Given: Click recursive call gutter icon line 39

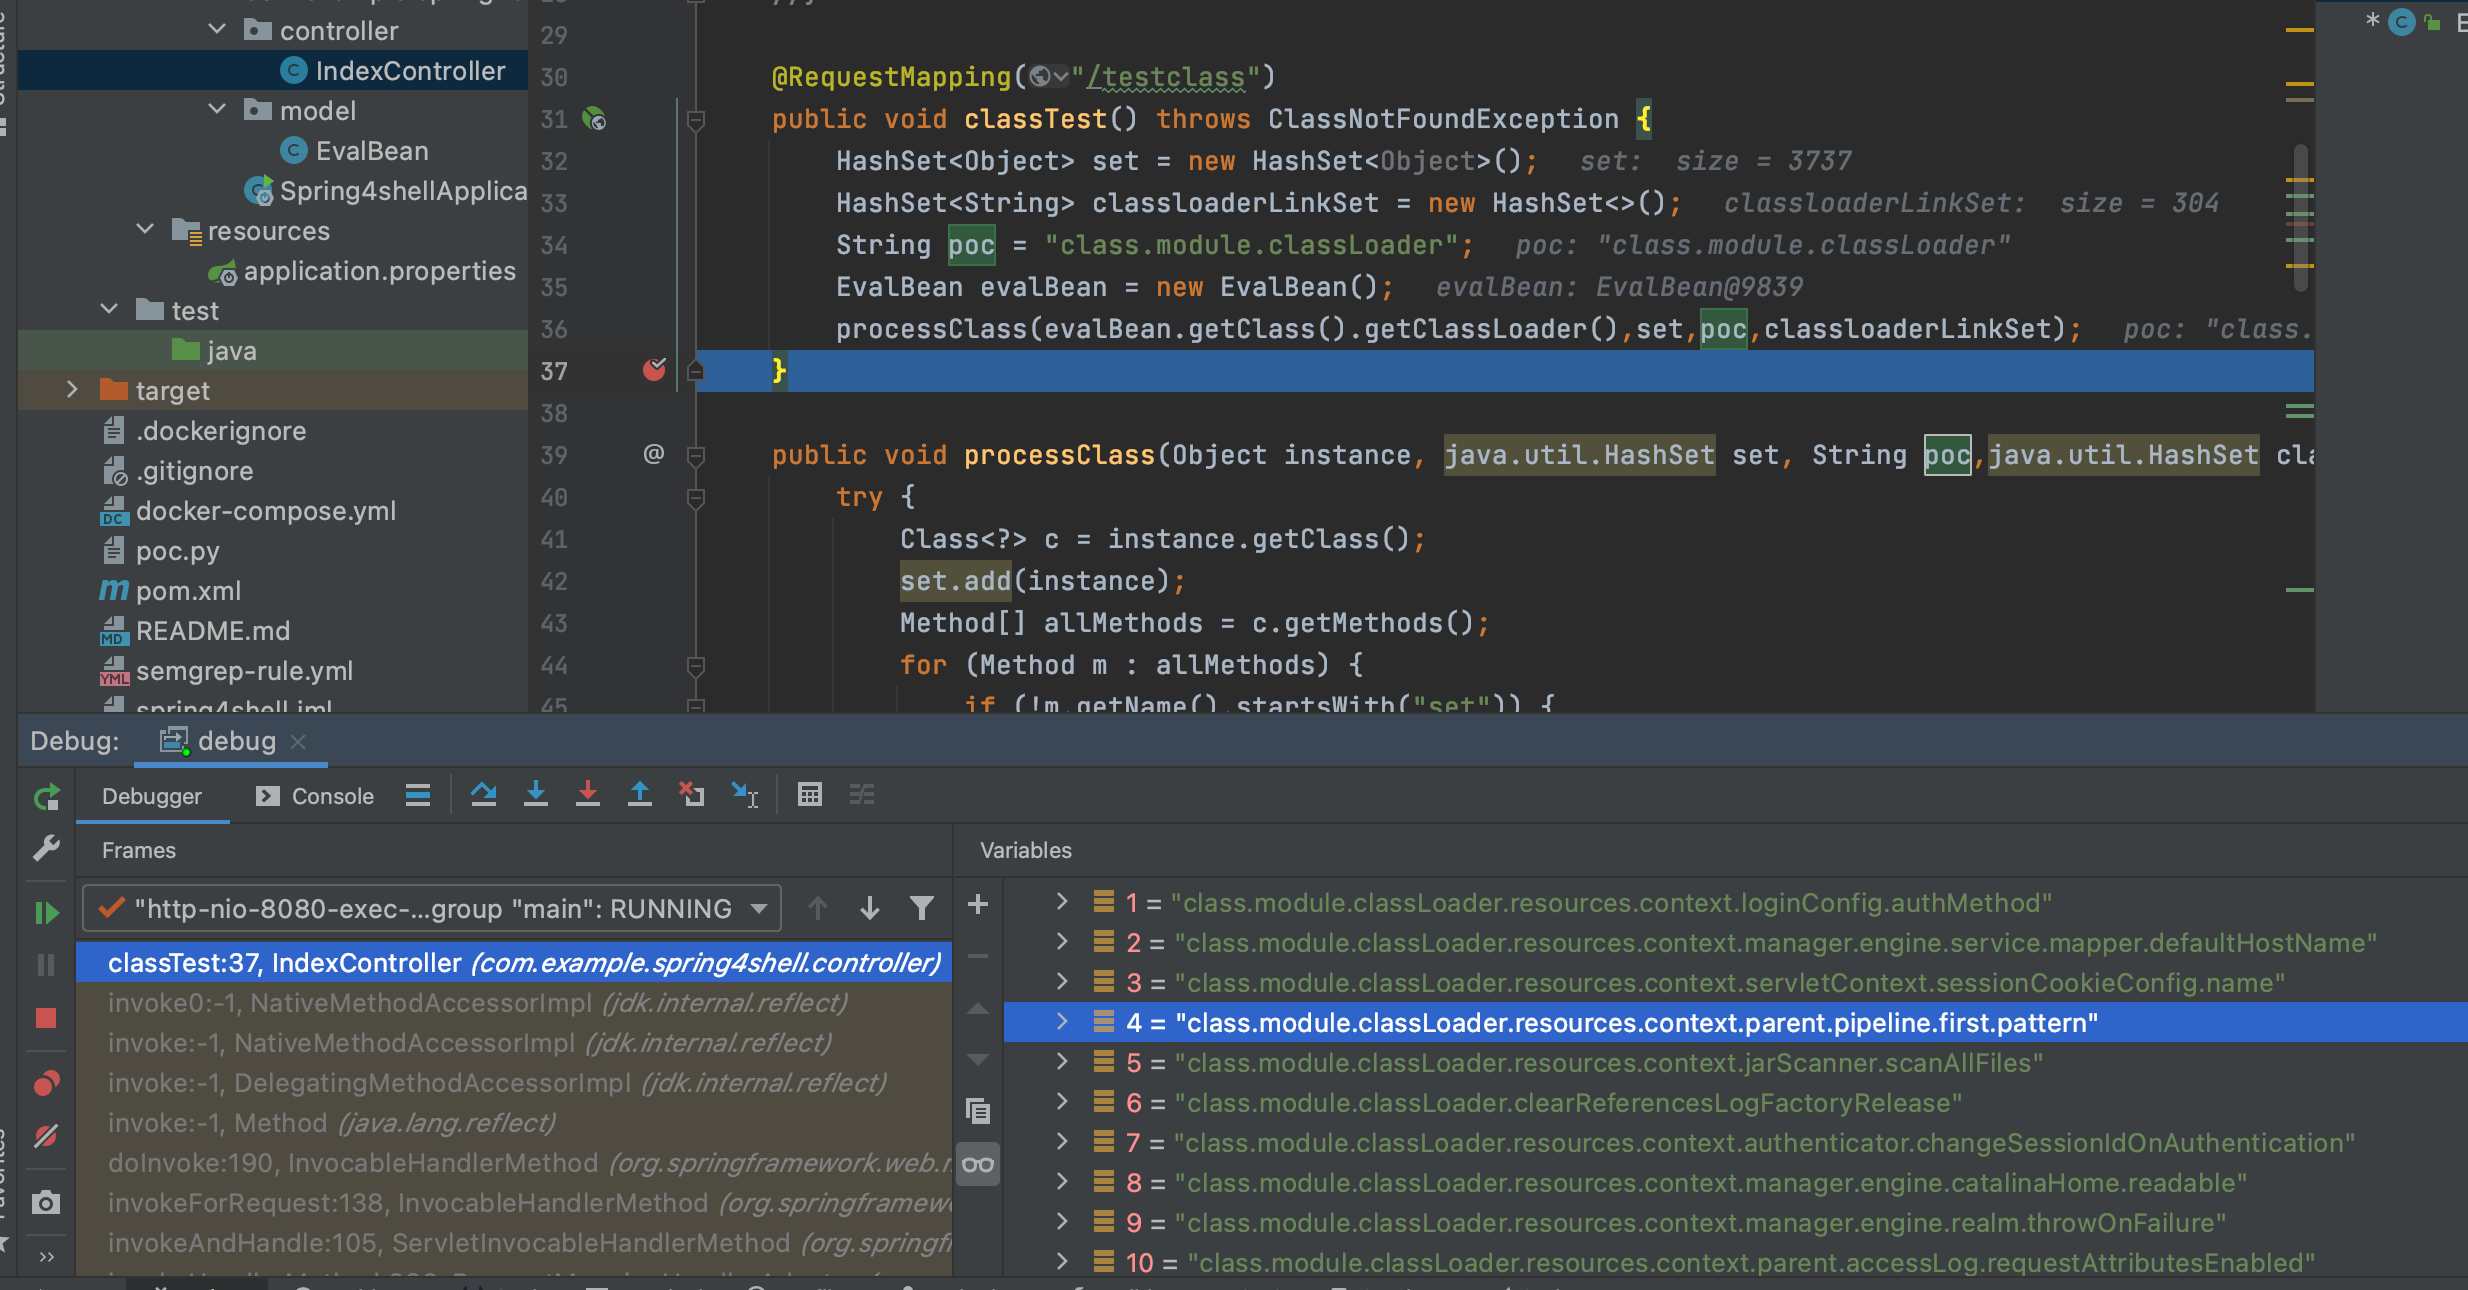Looking at the screenshot, I should point(654,454).
